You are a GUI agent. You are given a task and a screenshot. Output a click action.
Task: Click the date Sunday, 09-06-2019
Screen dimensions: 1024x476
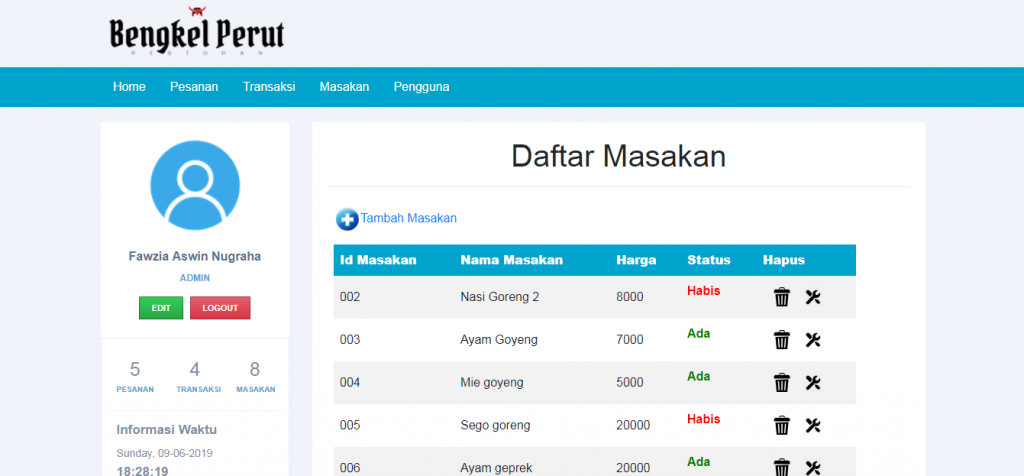[x=165, y=453]
